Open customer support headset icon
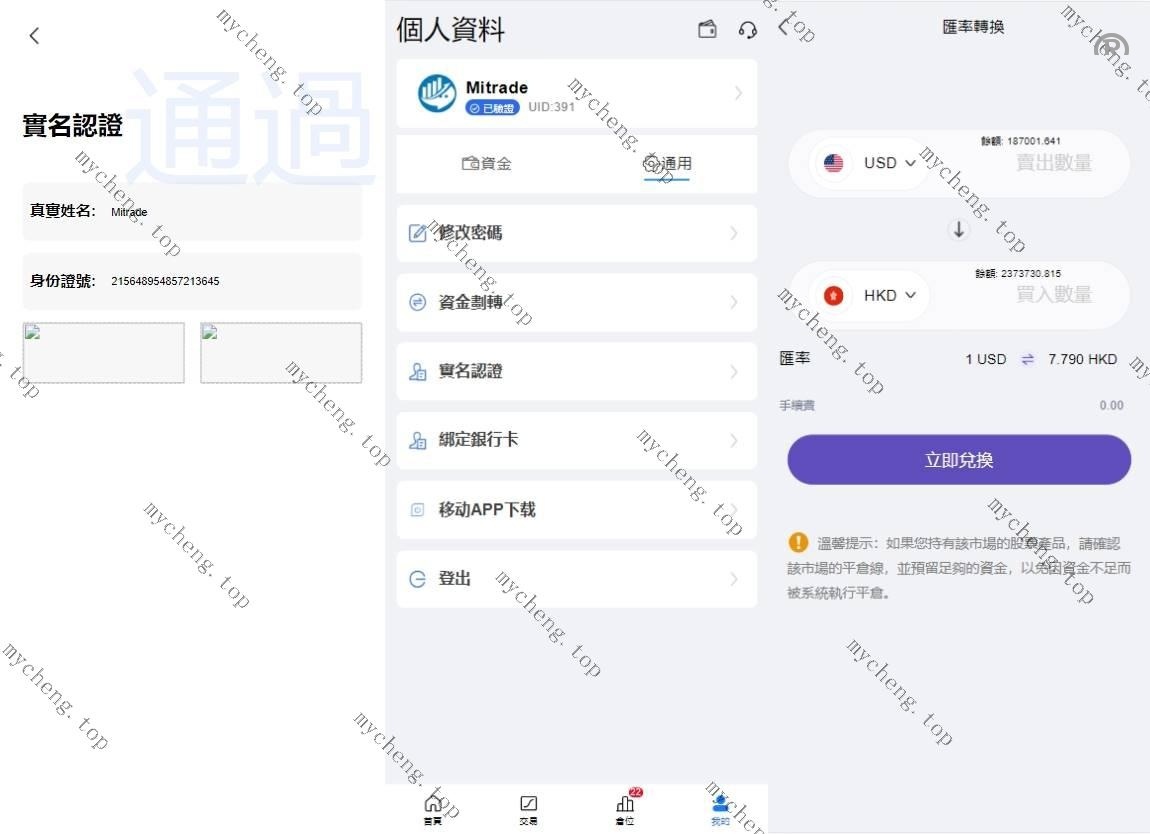Viewport: 1150px width, 834px height. (747, 30)
